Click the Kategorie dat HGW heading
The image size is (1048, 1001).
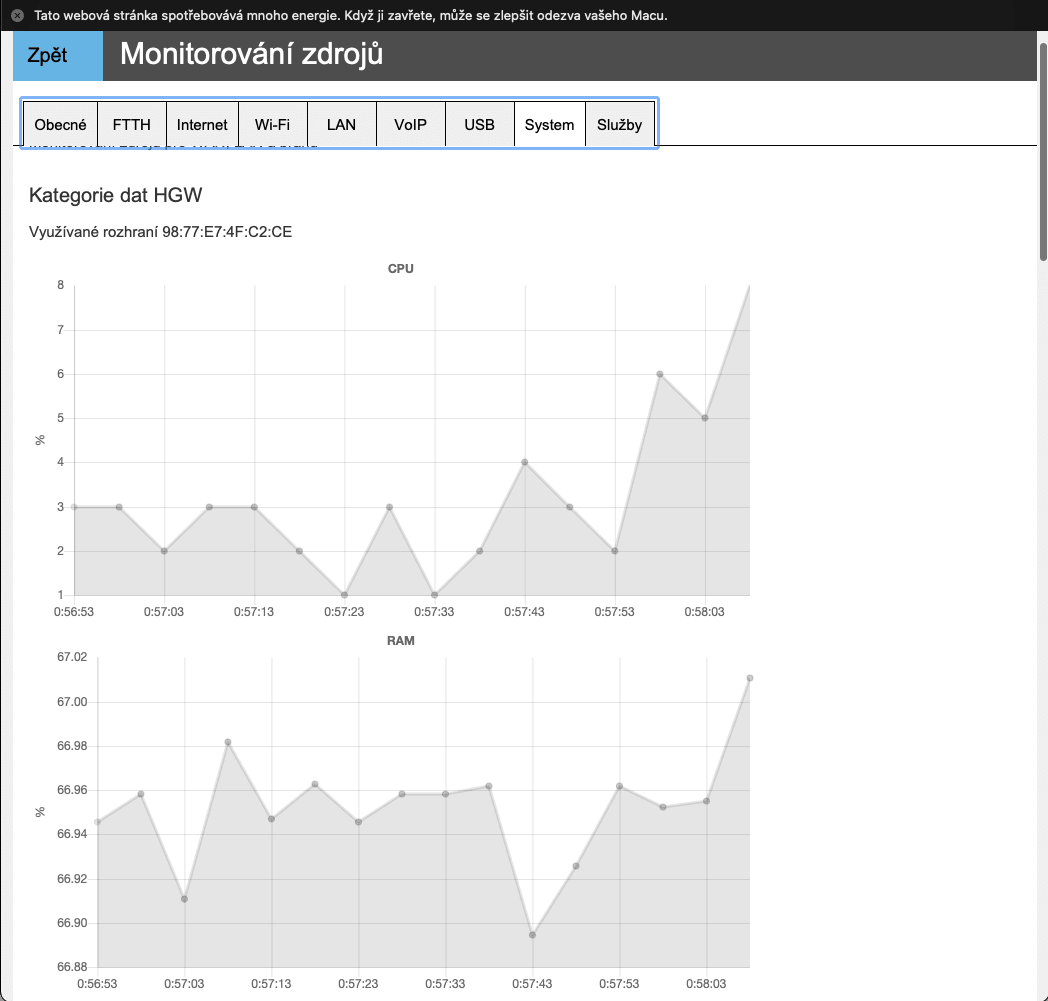click(x=116, y=195)
